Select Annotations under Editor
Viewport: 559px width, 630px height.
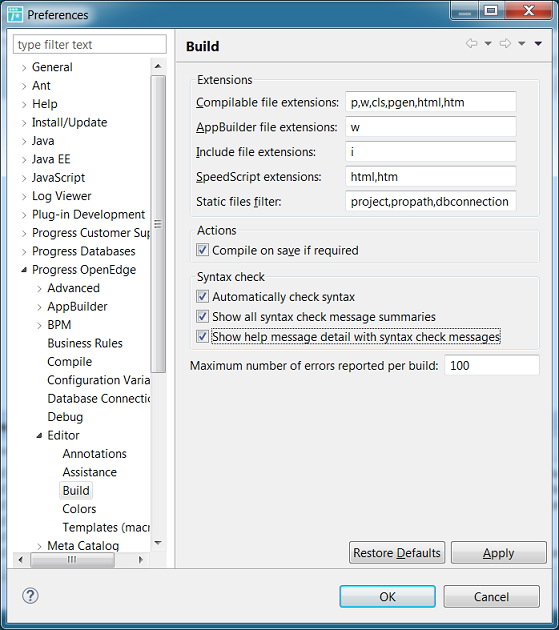click(94, 454)
